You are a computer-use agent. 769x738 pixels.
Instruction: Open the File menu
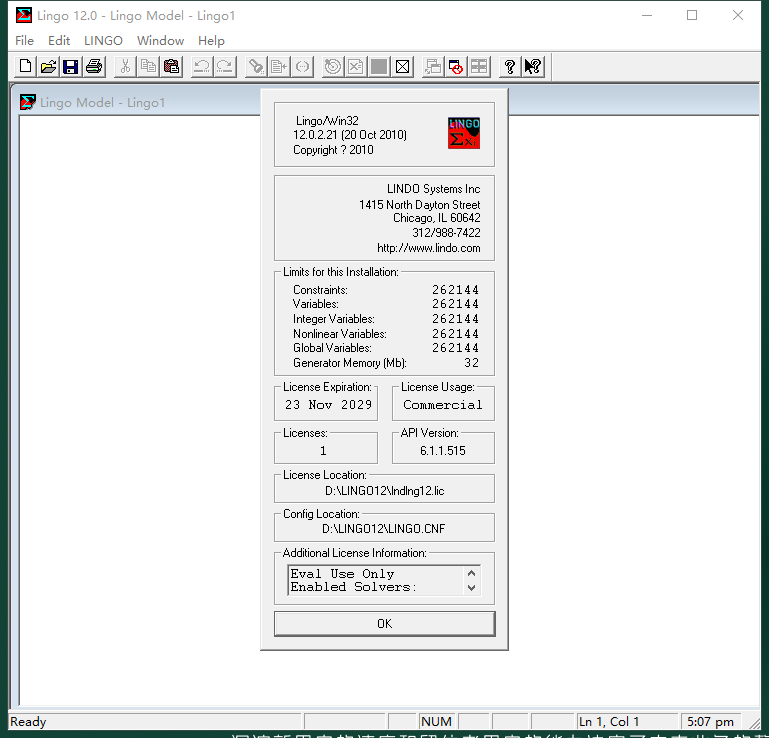click(25, 41)
